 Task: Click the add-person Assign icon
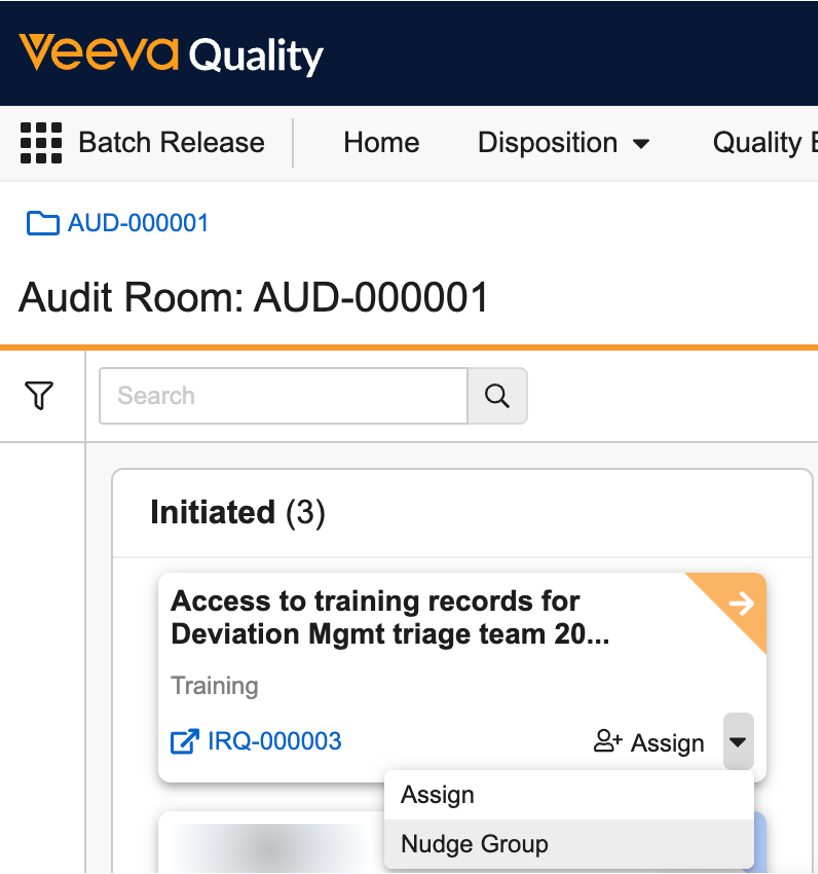click(607, 742)
